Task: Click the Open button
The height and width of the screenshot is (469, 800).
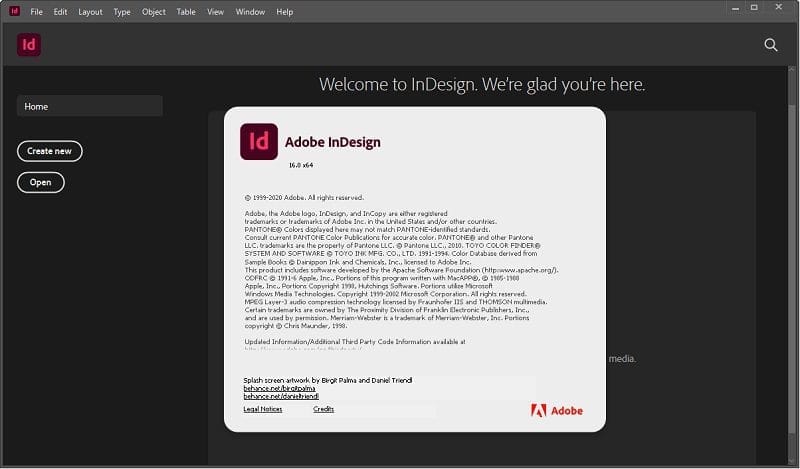Action: pos(40,182)
